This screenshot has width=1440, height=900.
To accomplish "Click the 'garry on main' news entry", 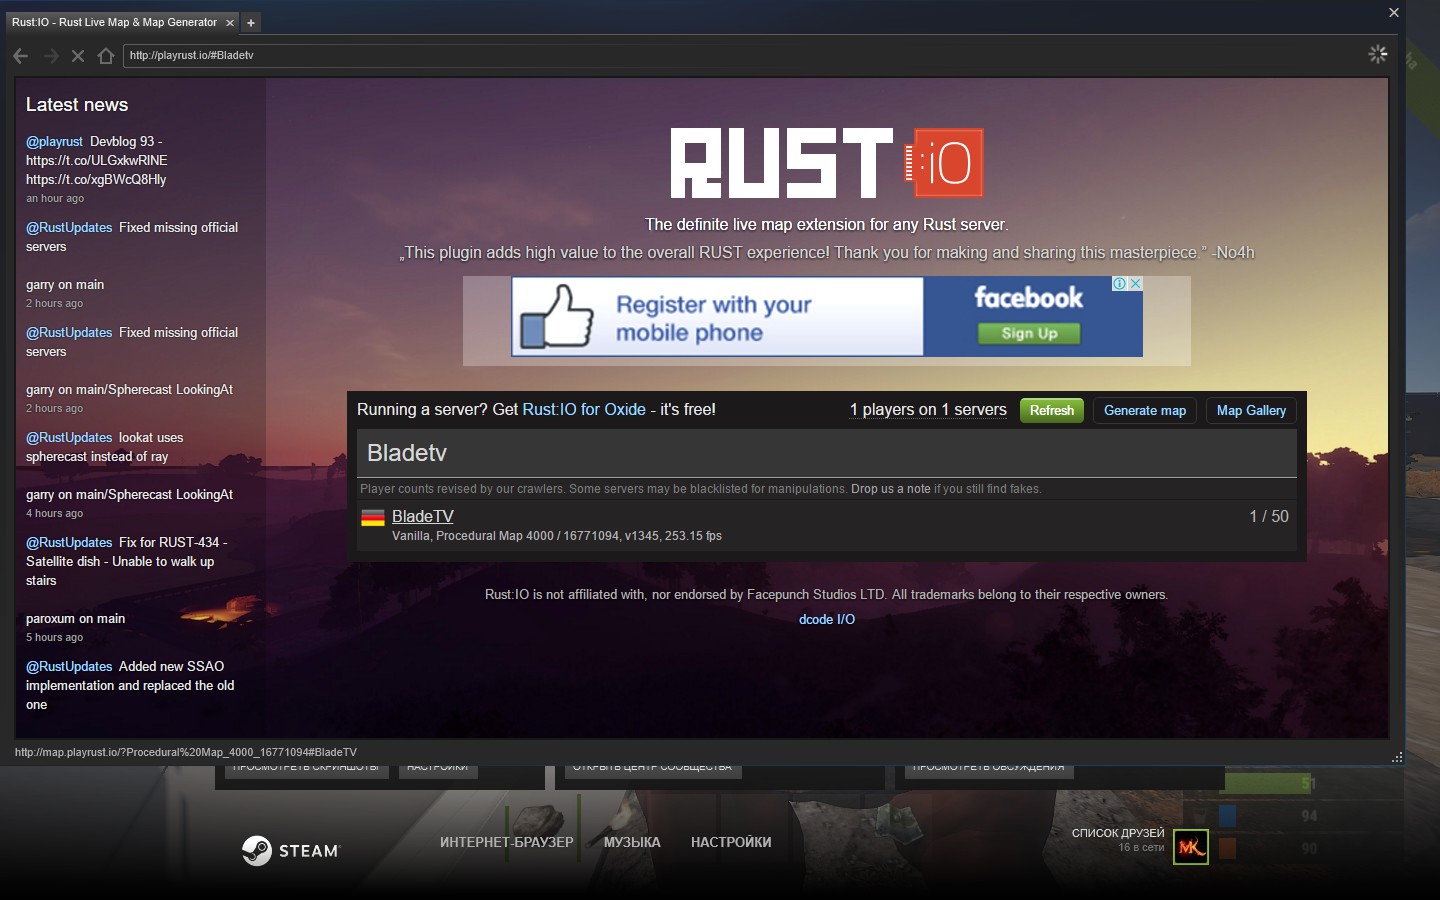I will pyautogui.click(x=65, y=284).
